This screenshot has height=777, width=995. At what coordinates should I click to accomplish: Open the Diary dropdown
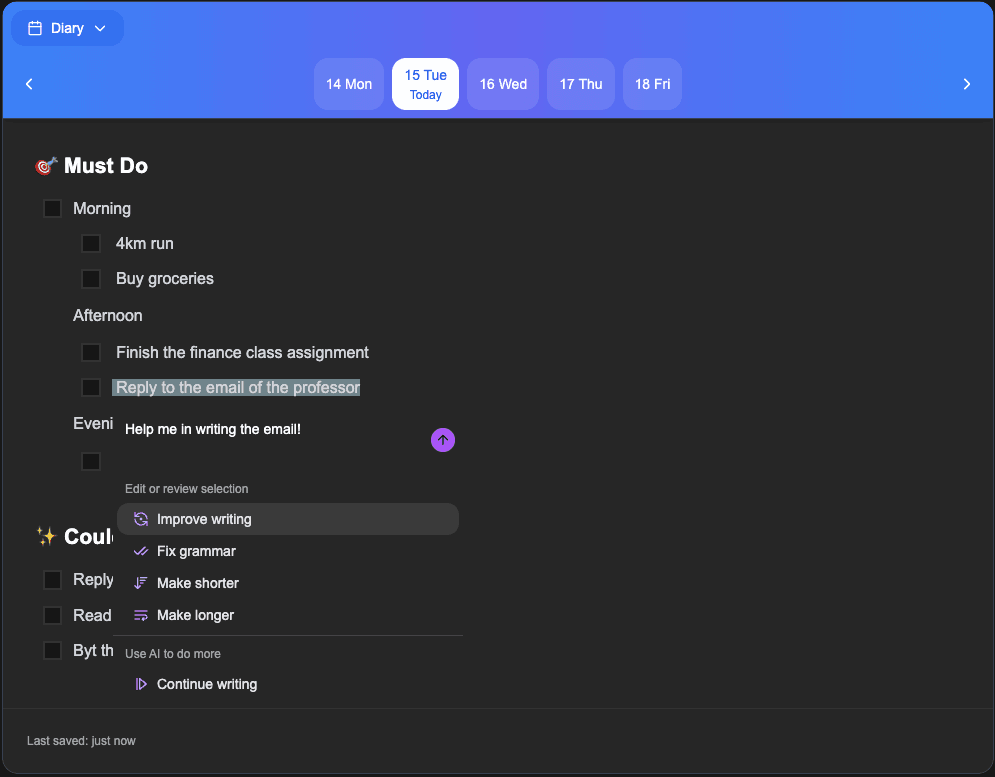66,28
